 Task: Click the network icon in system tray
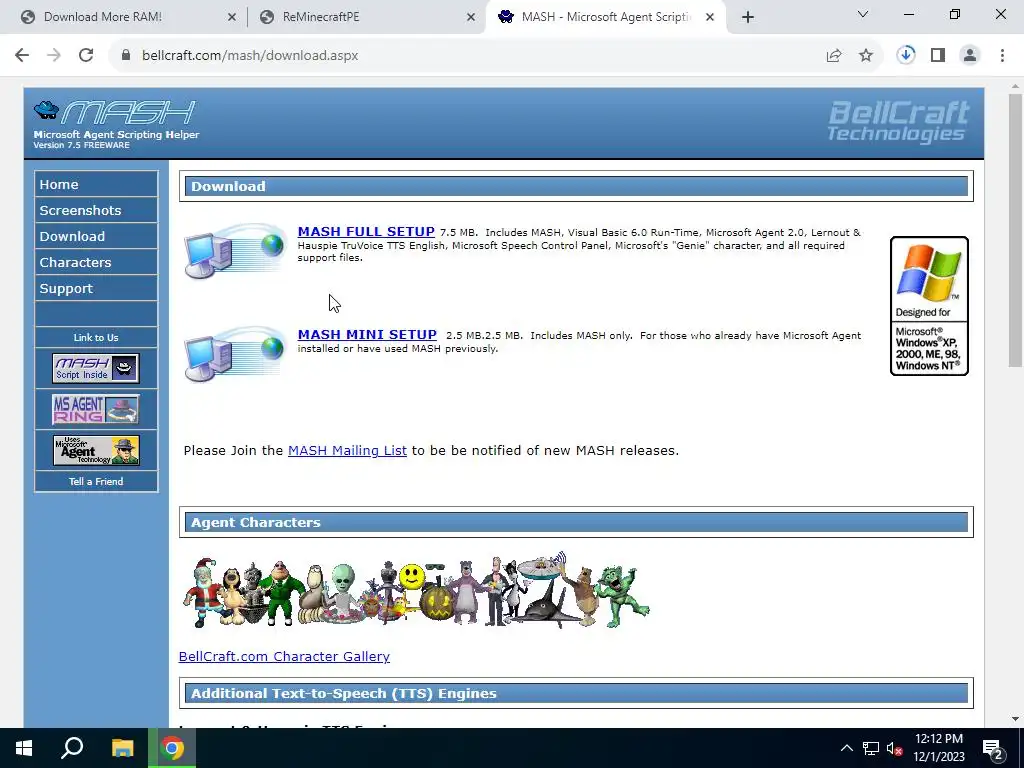(871, 748)
